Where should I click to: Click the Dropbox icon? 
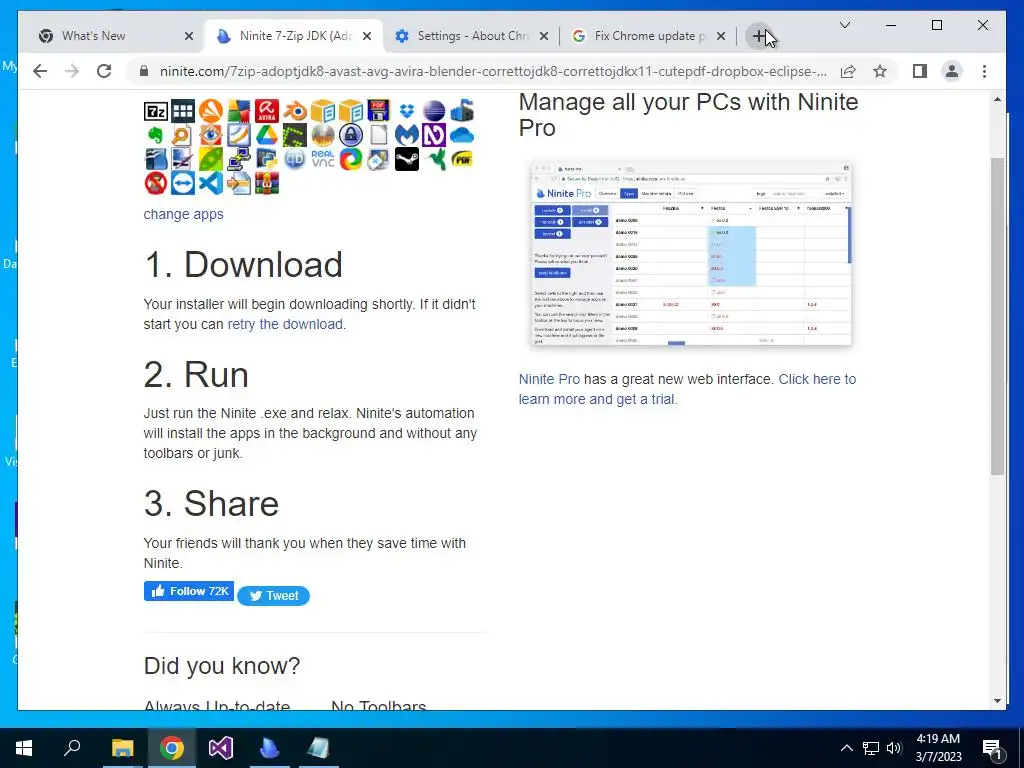point(406,112)
